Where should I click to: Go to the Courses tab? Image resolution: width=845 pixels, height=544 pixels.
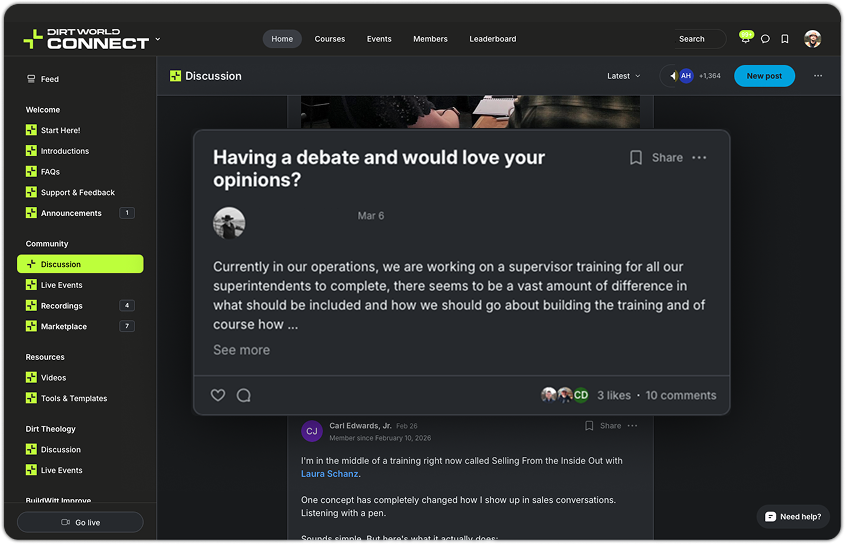pyautogui.click(x=330, y=39)
